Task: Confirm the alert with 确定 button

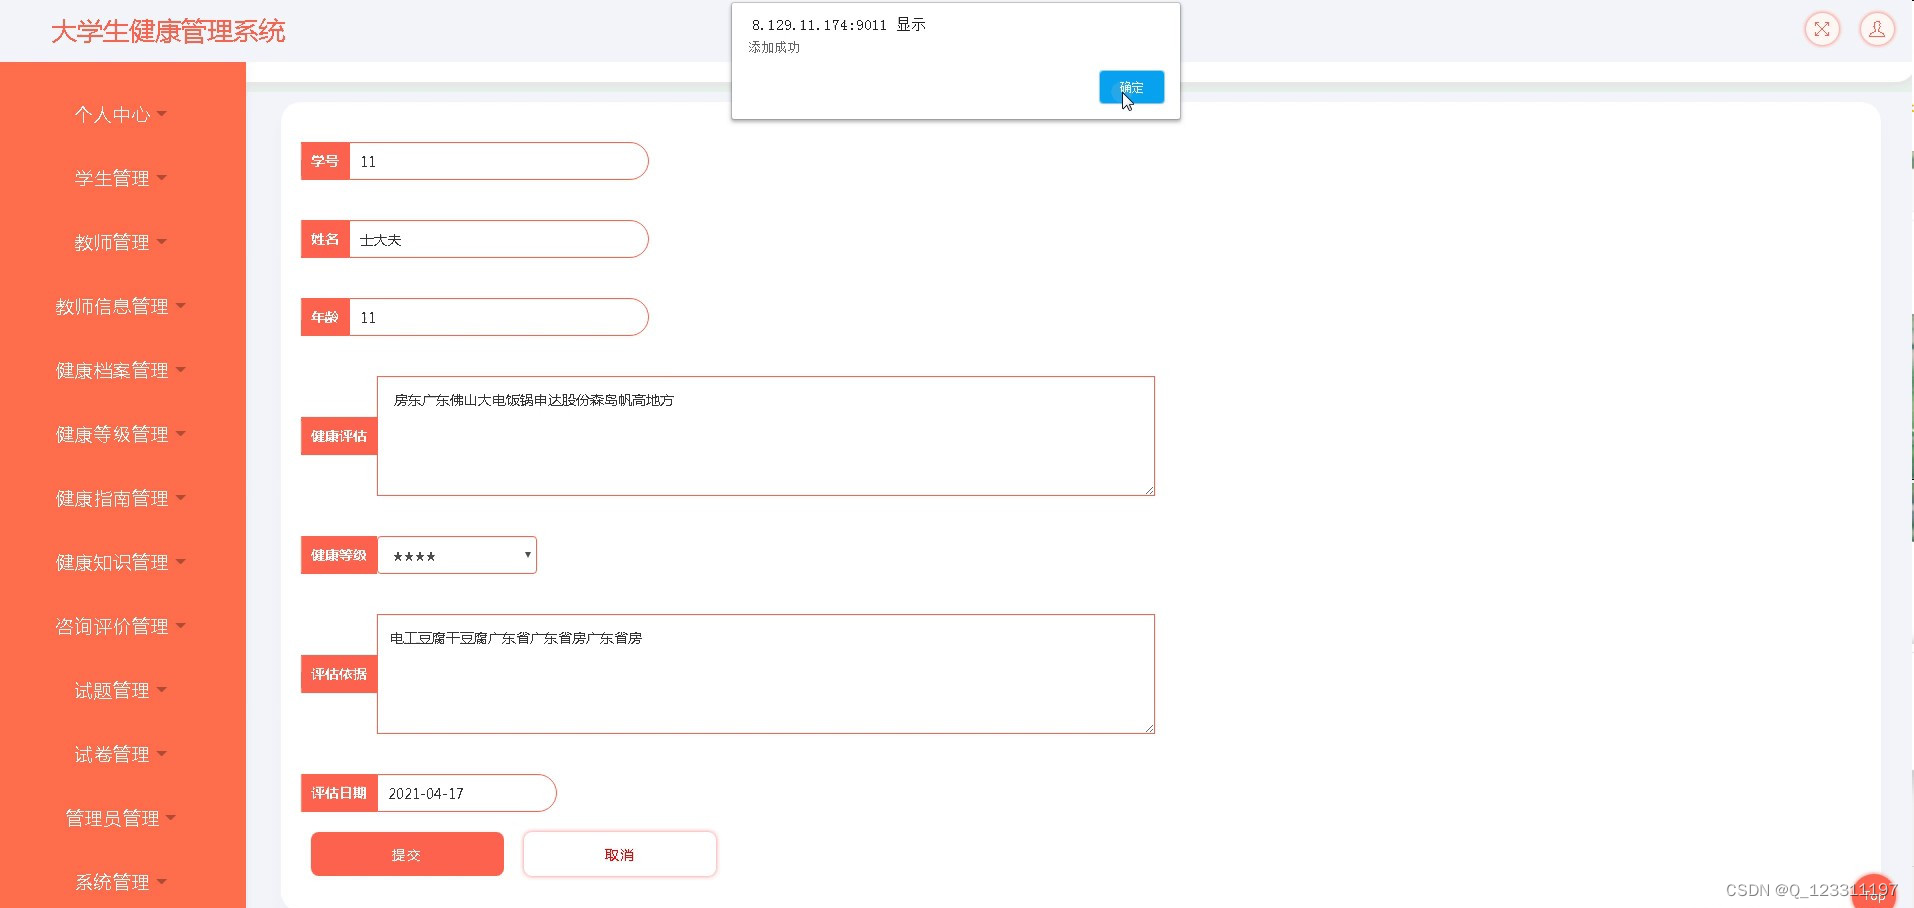Action: tap(1131, 87)
